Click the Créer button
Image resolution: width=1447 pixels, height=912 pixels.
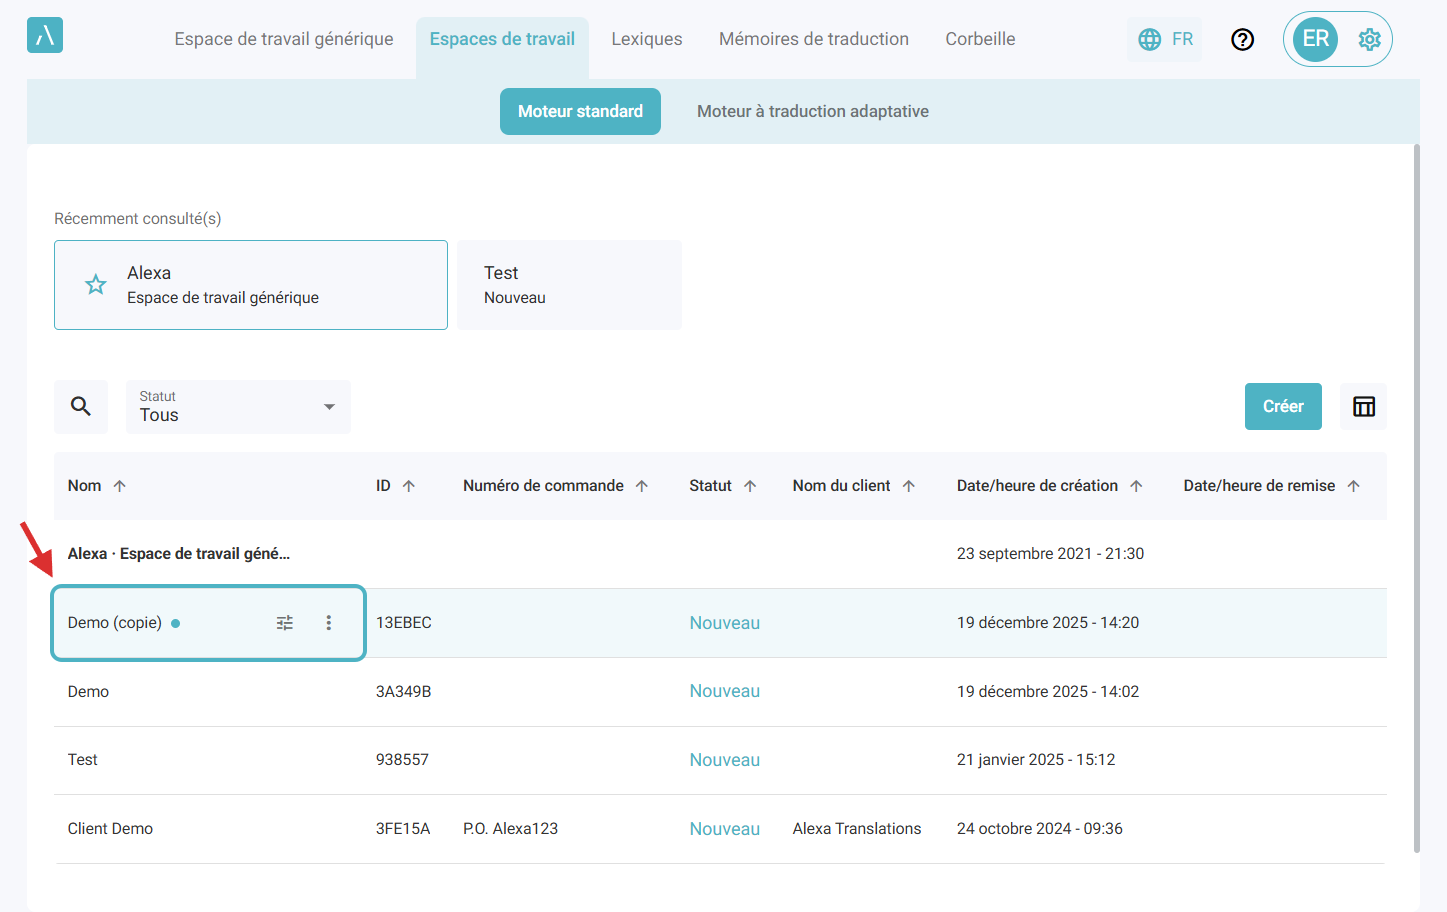point(1282,406)
